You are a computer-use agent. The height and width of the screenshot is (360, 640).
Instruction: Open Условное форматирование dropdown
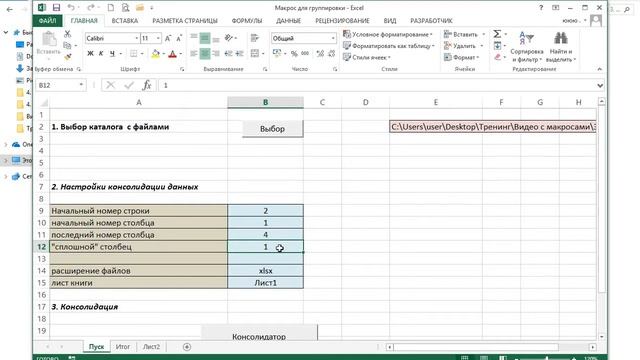click(x=387, y=34)
